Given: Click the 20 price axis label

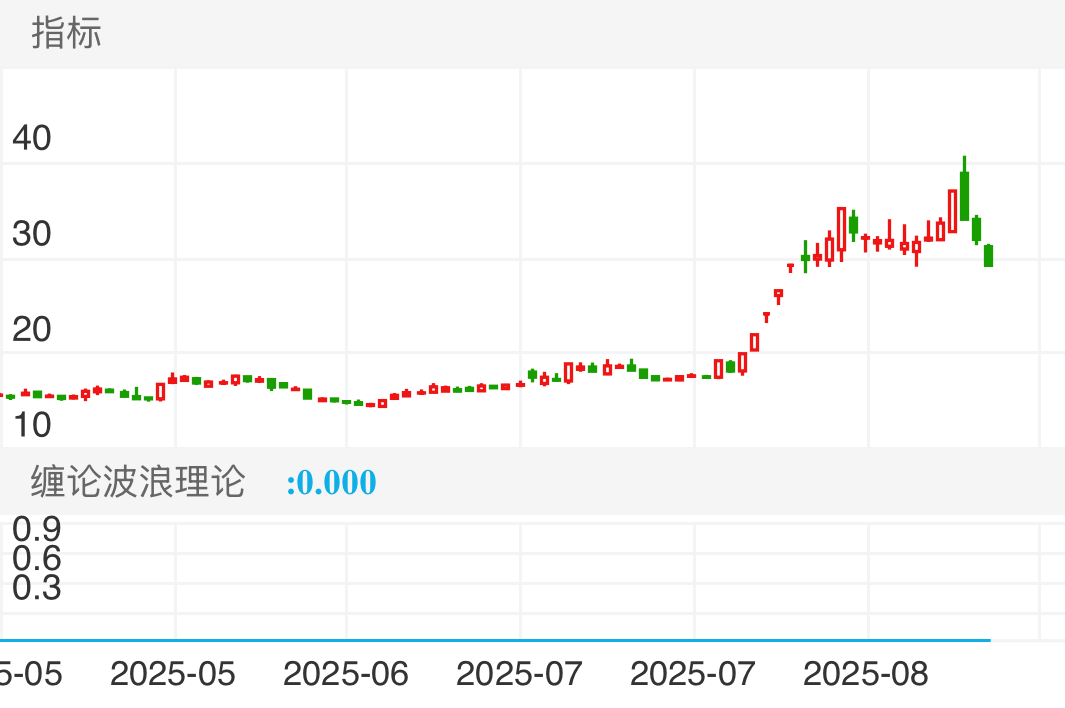Looking at the screenshot, I should tap(32, 330).
